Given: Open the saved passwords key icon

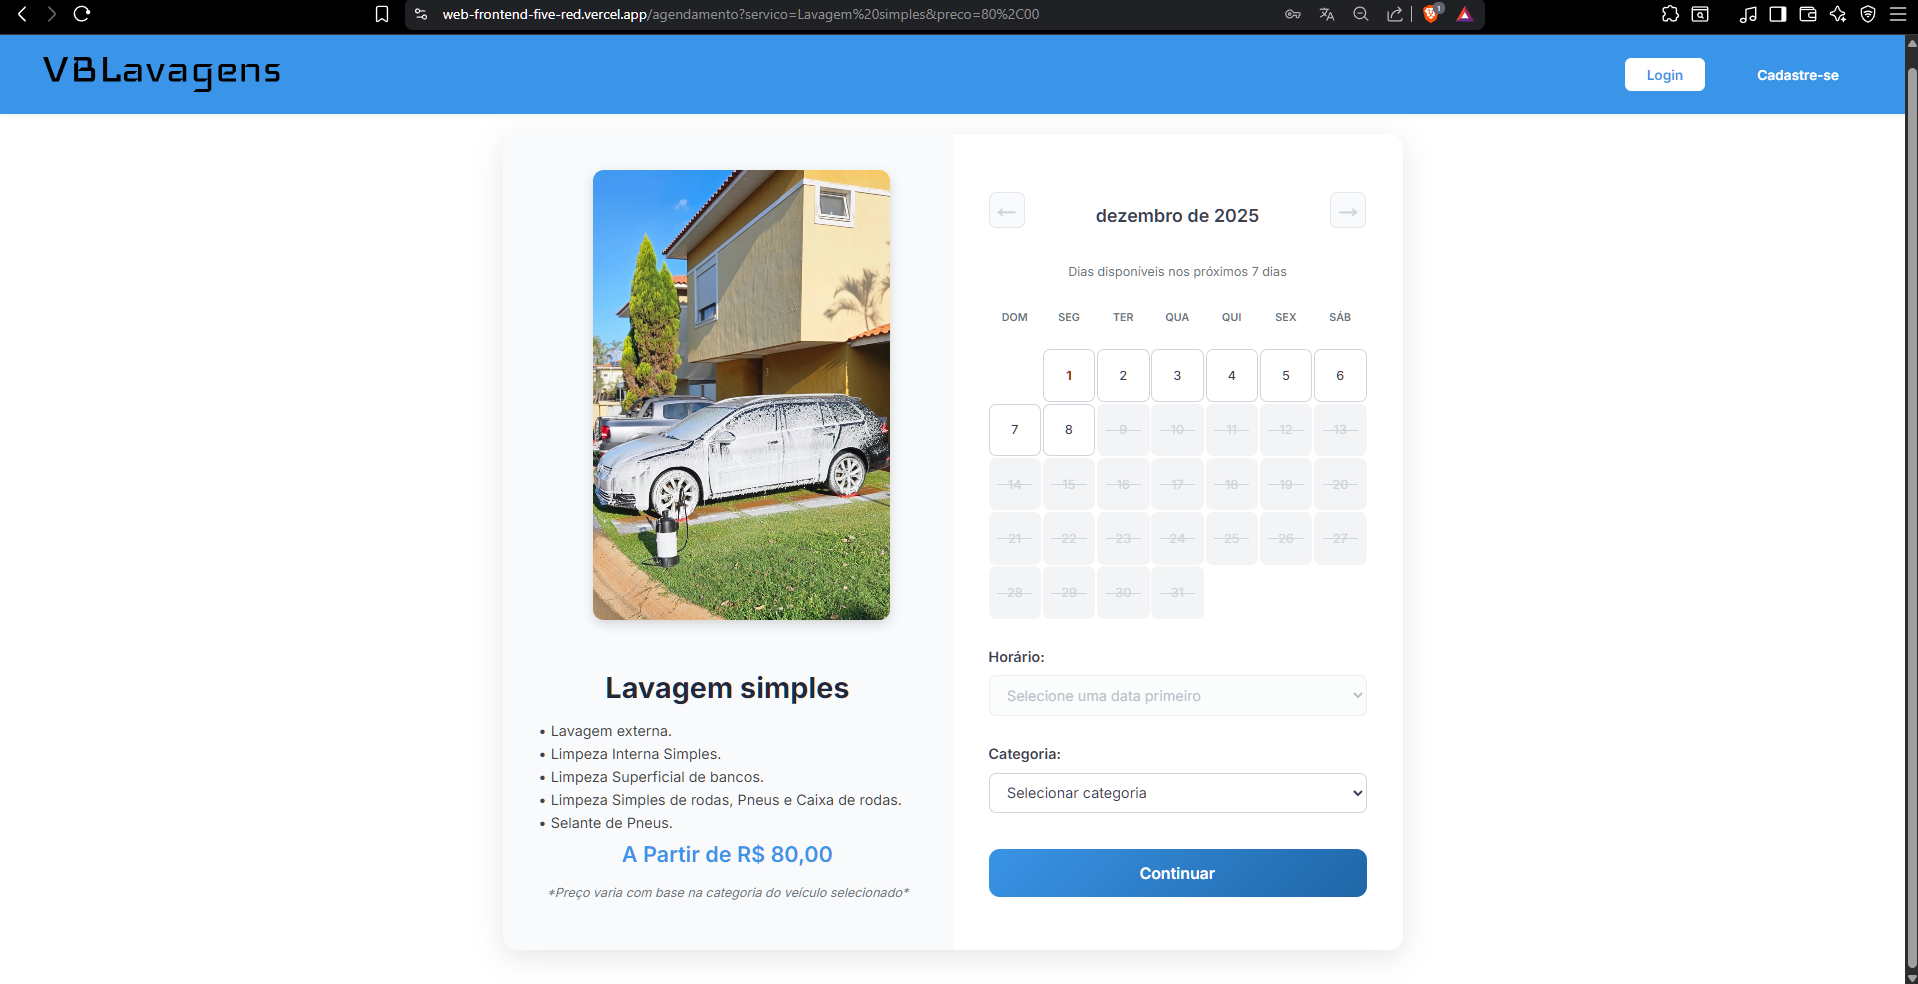Looking at the screenshot, I should tap(1292, 14).
